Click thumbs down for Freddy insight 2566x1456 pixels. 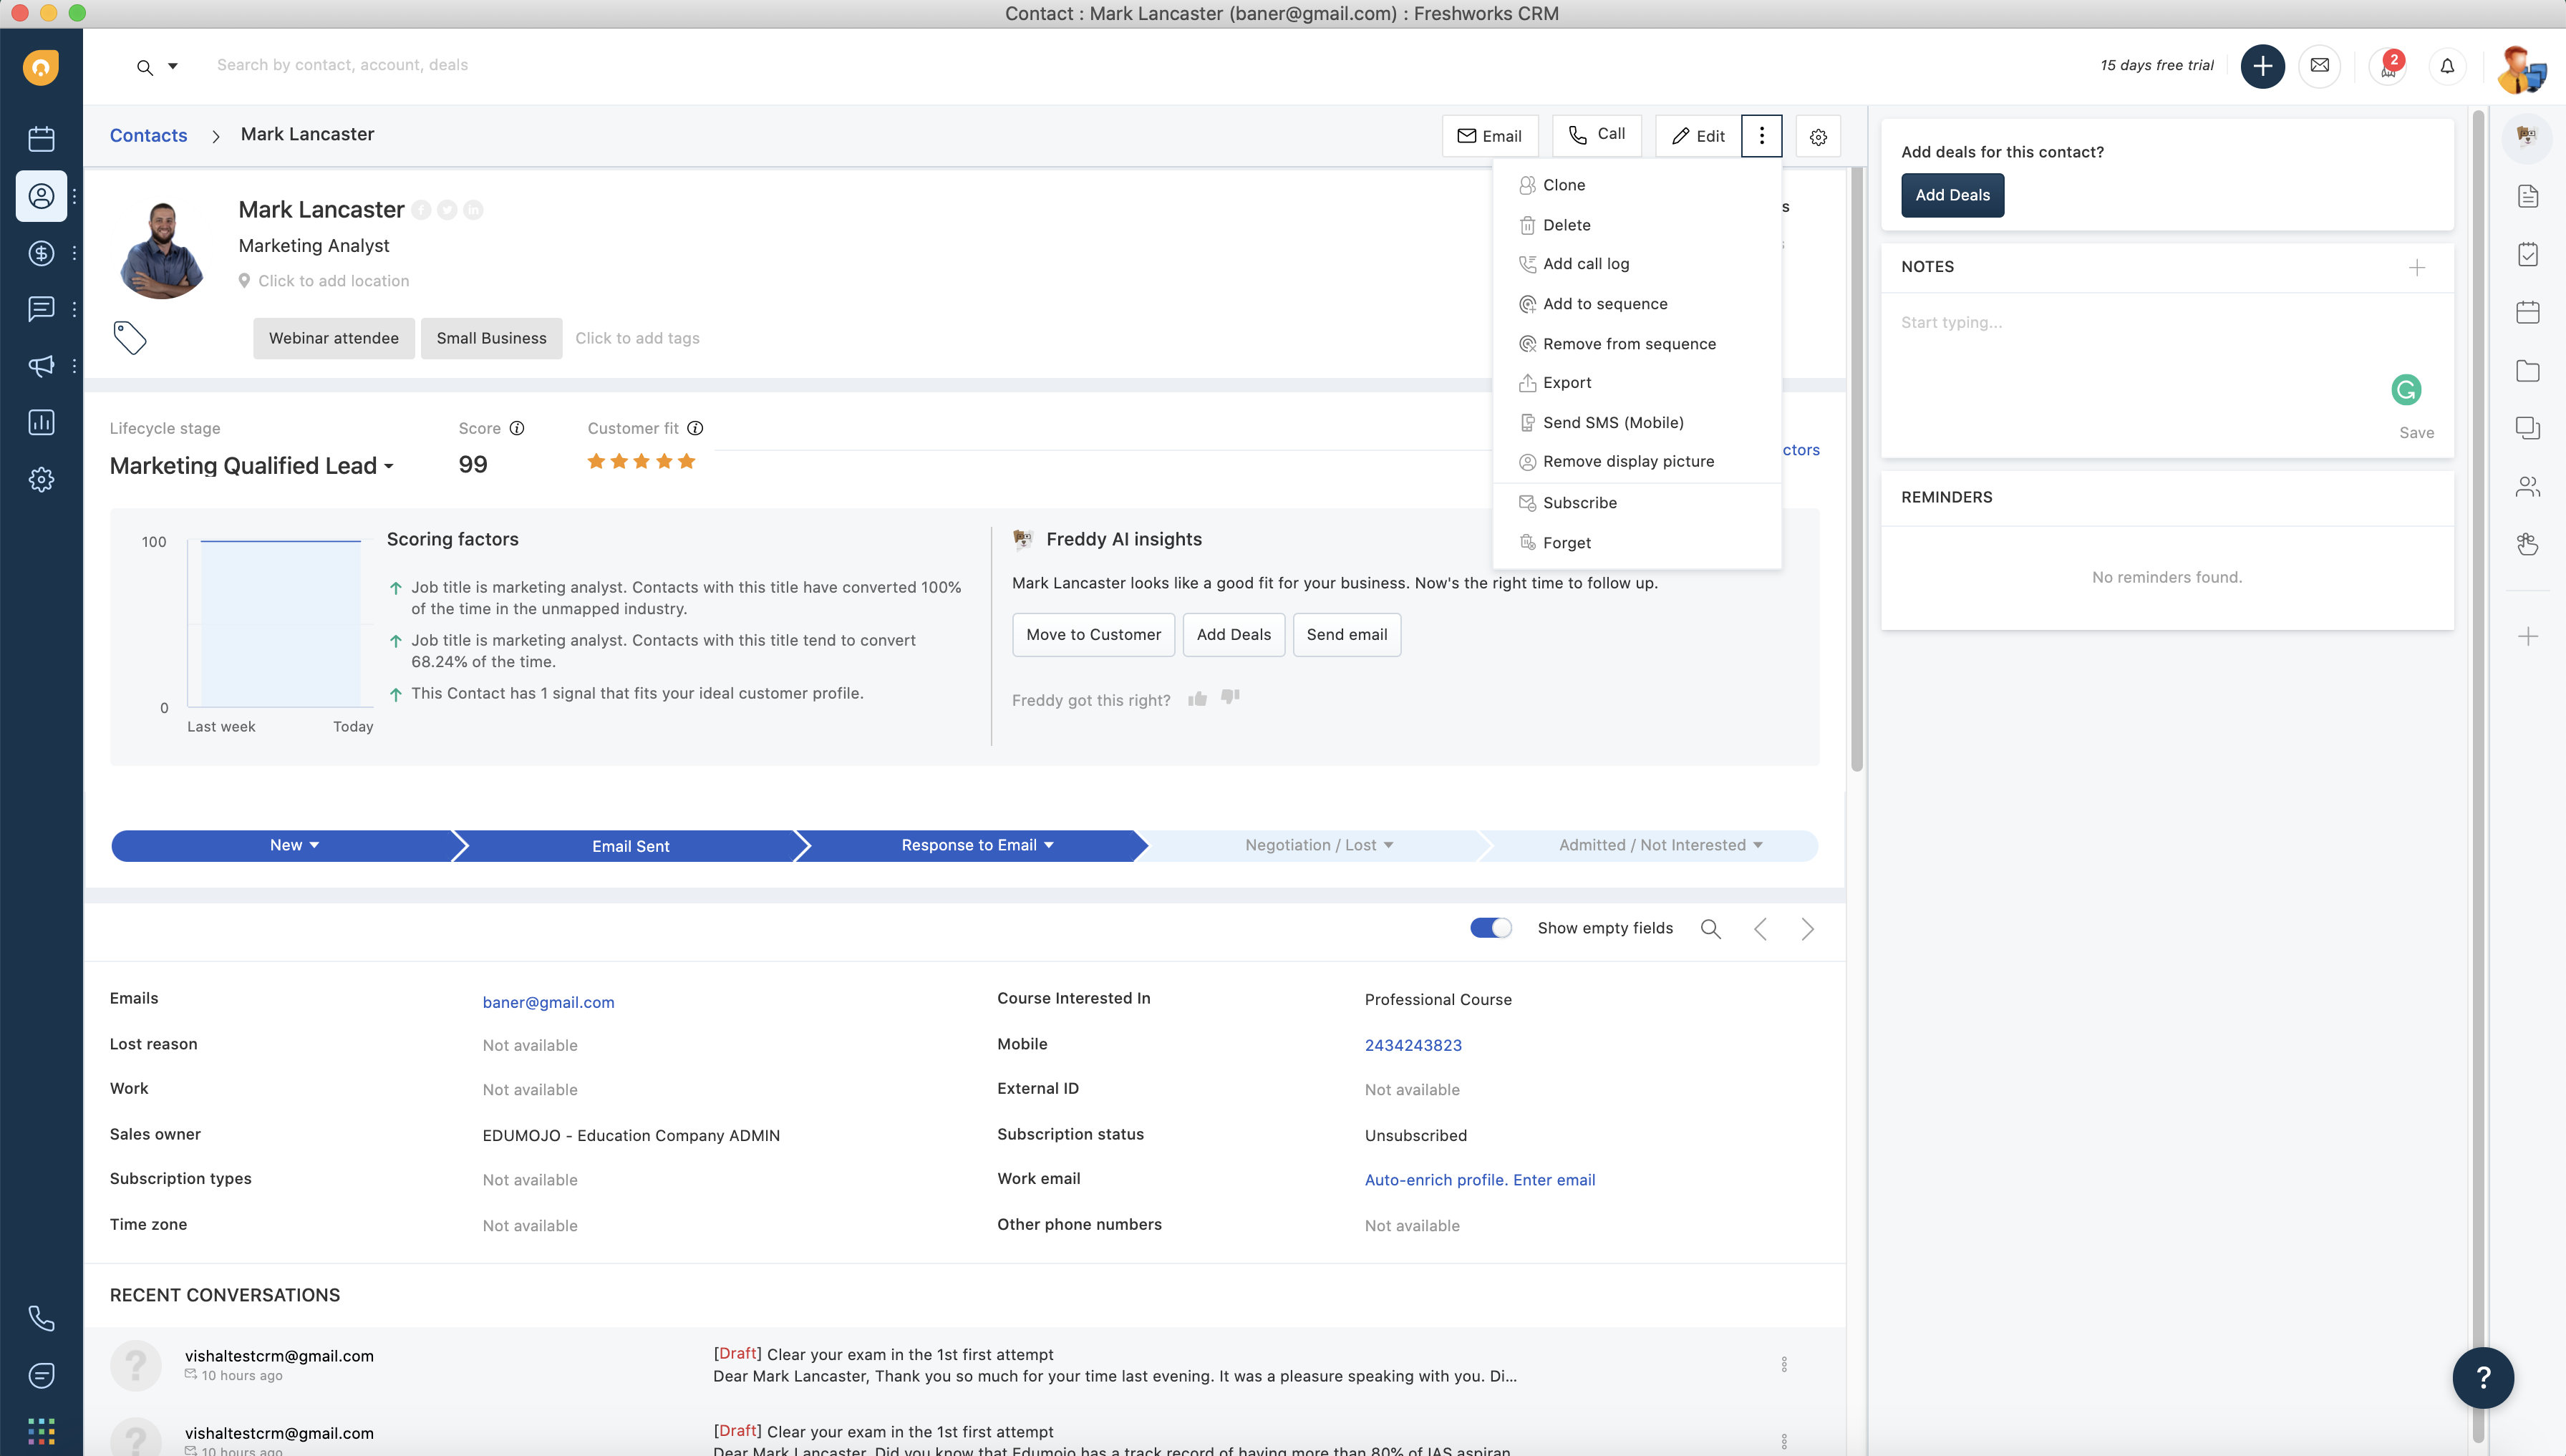tap(1230, 697)
